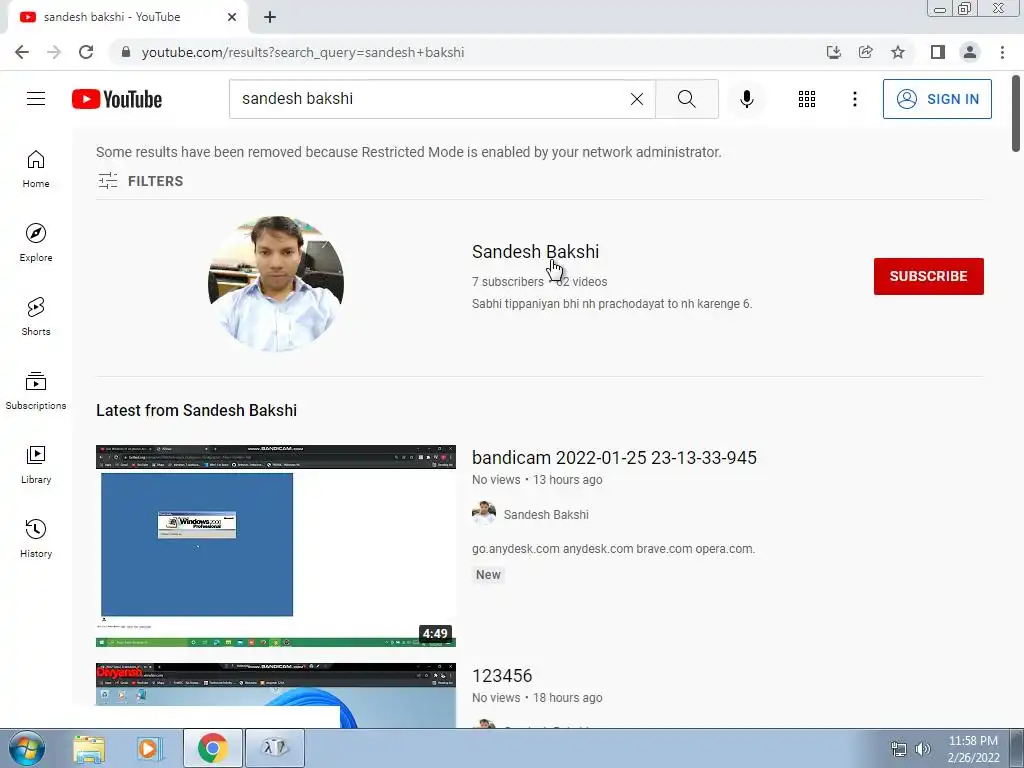The width and height of the screenshot is (1024, 768).
Task: Open Explore in the sidebar
Action: [x=36, y=243]
